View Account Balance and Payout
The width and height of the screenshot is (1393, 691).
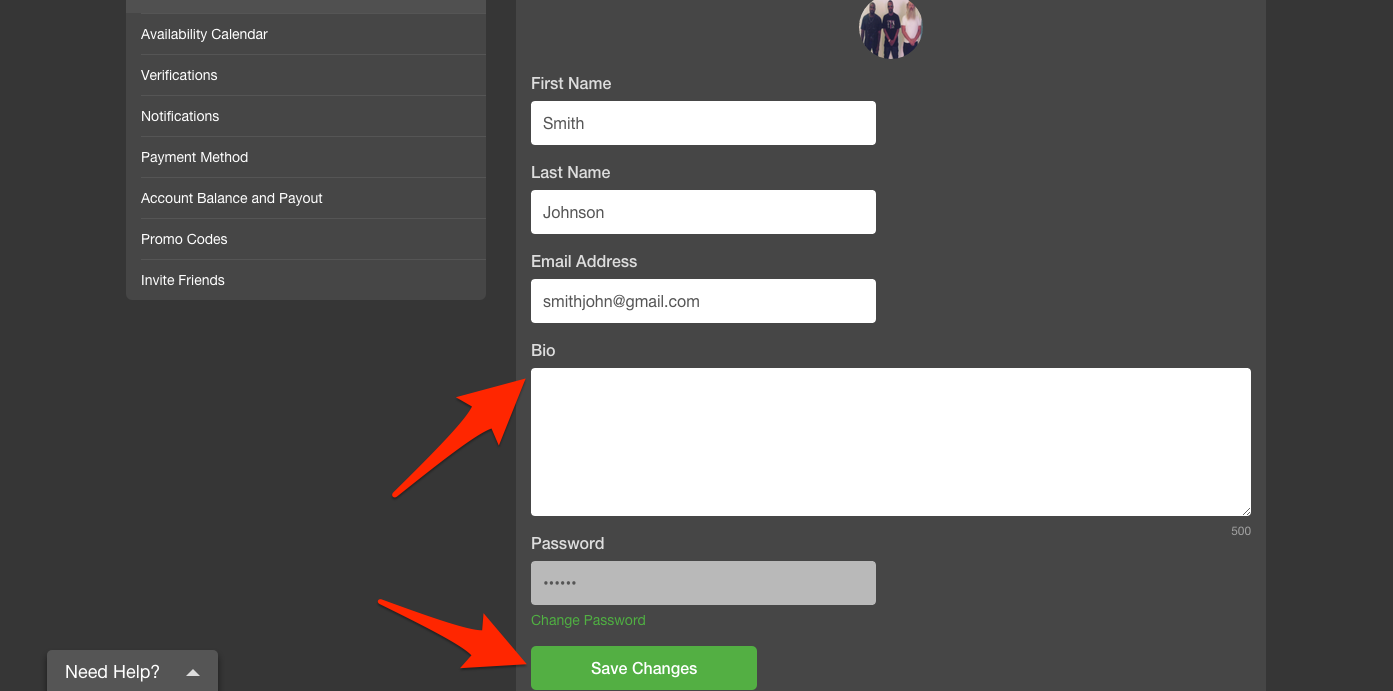coord(305,198)
